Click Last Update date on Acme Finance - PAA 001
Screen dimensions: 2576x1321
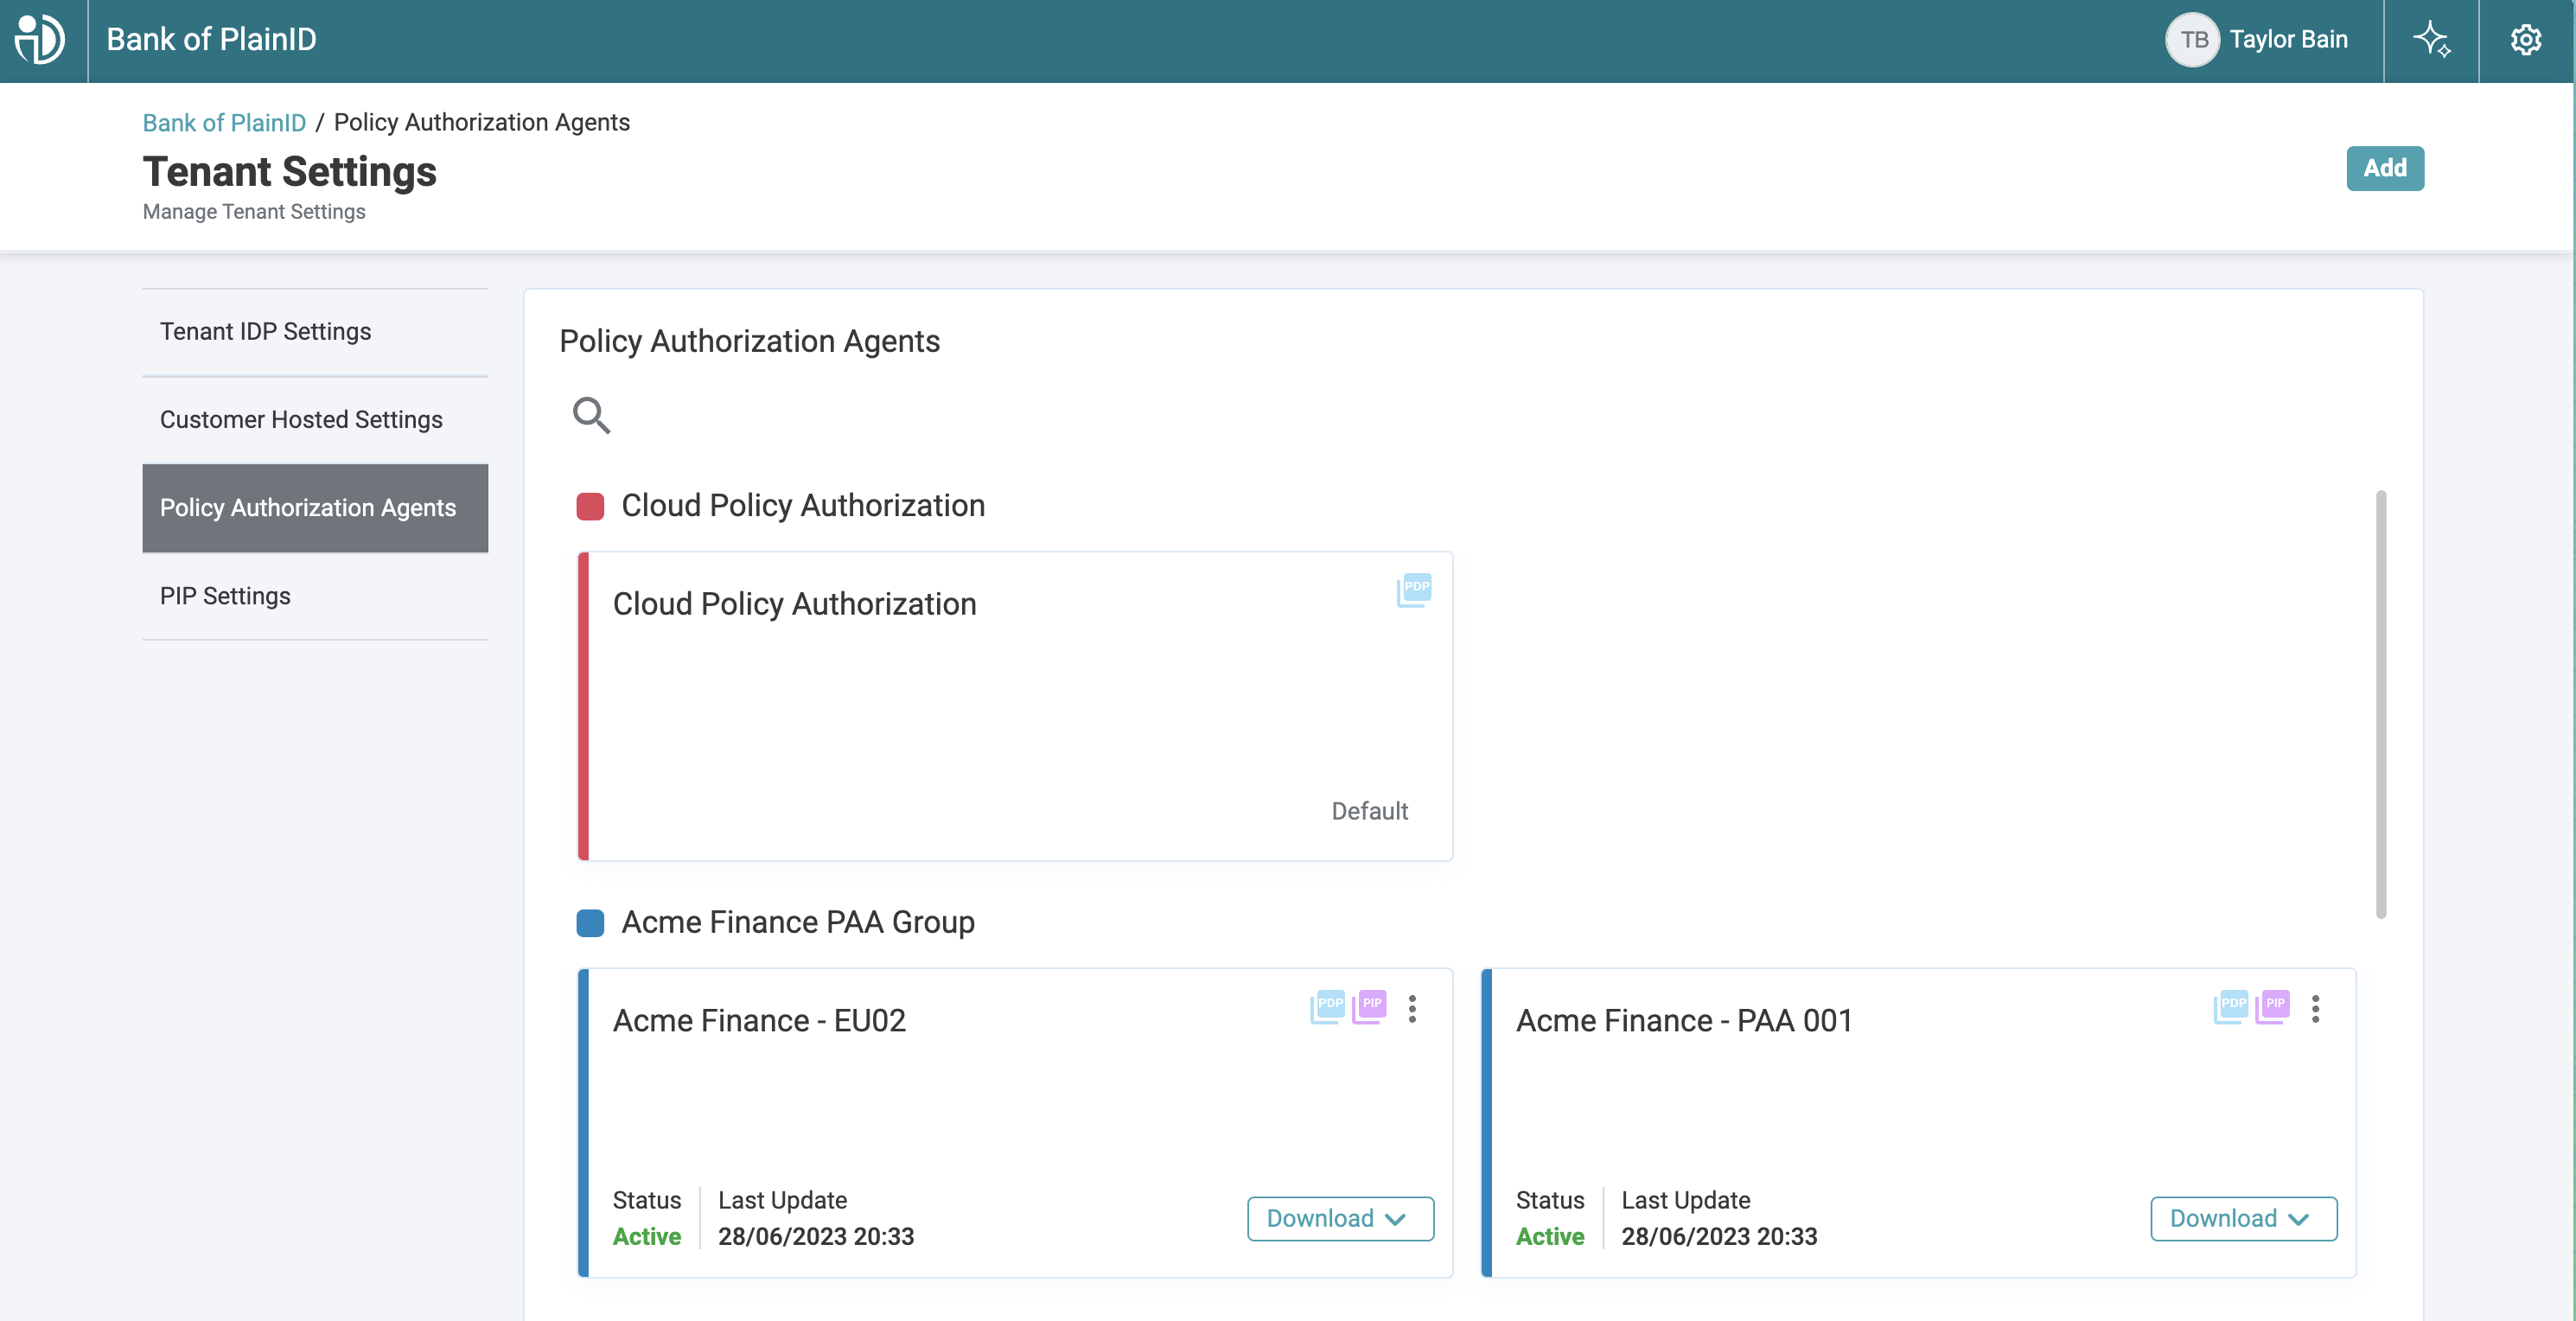[x=1719, y=1237]
